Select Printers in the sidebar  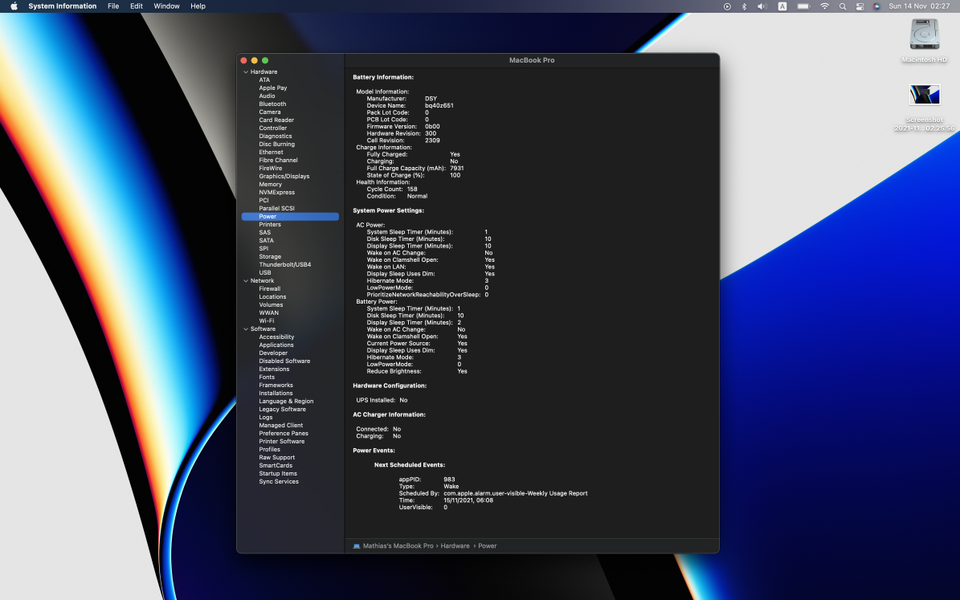pos(269,225)
